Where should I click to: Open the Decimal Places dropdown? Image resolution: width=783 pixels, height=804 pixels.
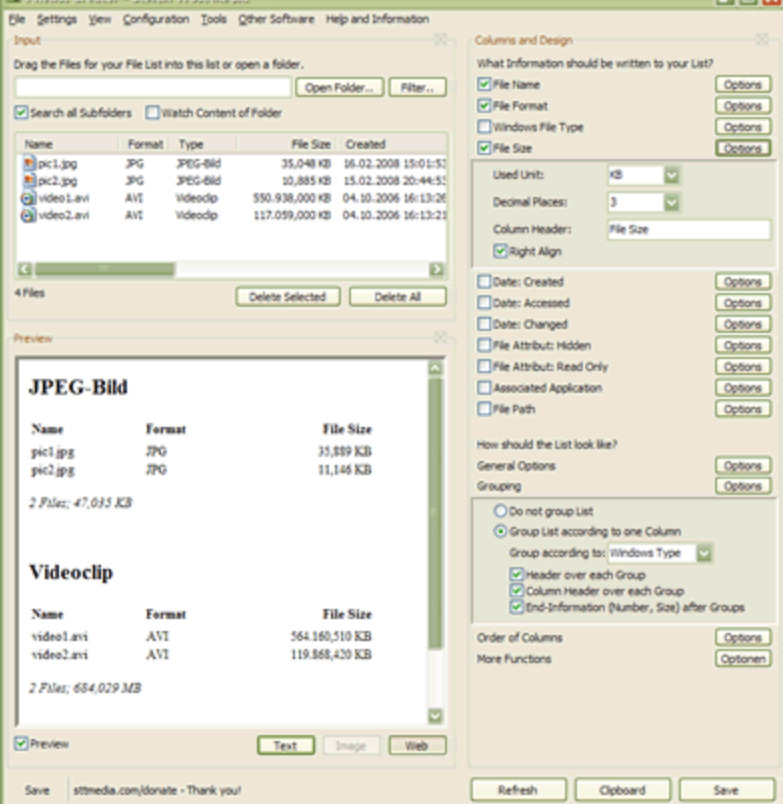tap(672, 203)
